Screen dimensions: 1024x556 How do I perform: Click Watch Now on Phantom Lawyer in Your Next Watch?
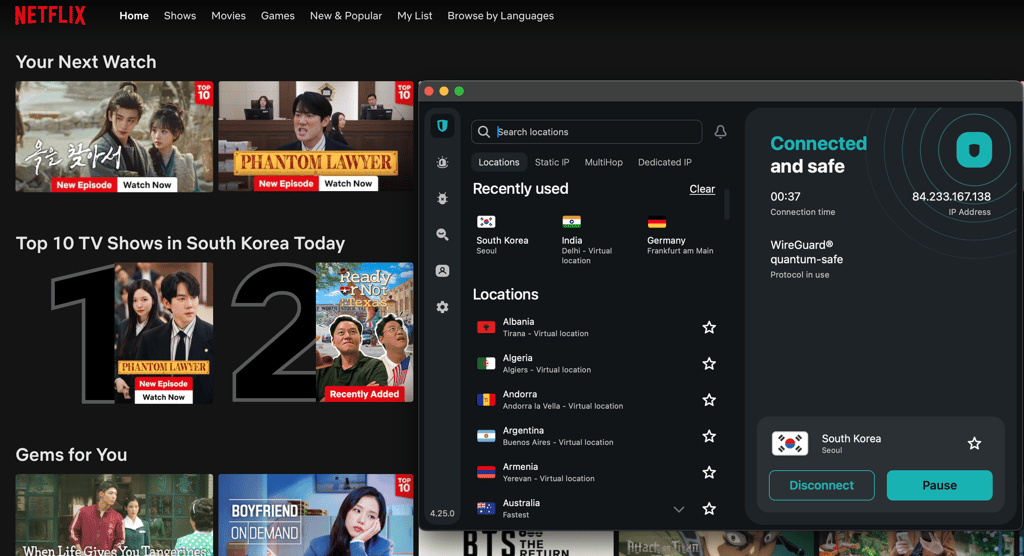(x=348, y=184)
